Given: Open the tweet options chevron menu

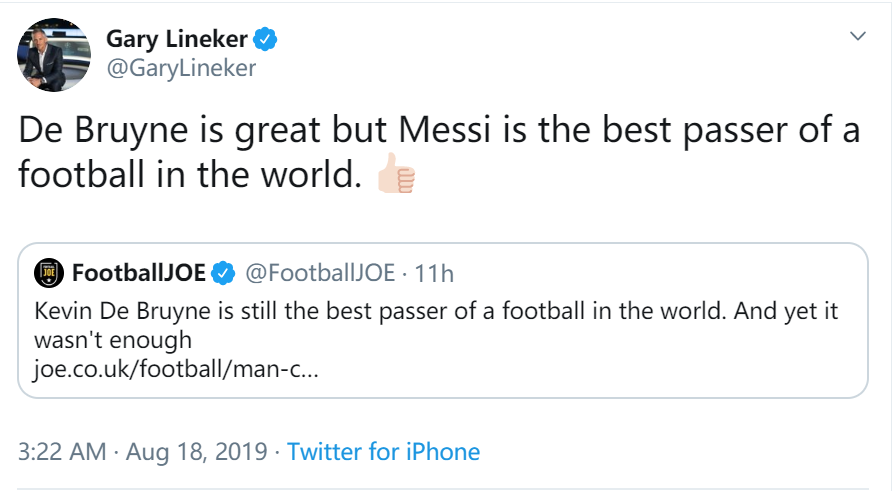Looking at the screenshot, I should [x=857, y=36].
